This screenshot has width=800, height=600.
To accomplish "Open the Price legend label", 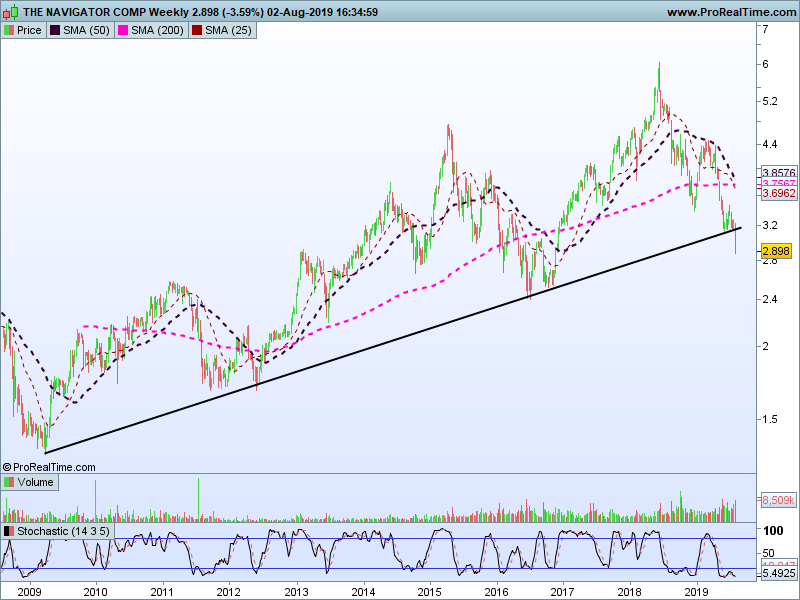I will [29, 30].
